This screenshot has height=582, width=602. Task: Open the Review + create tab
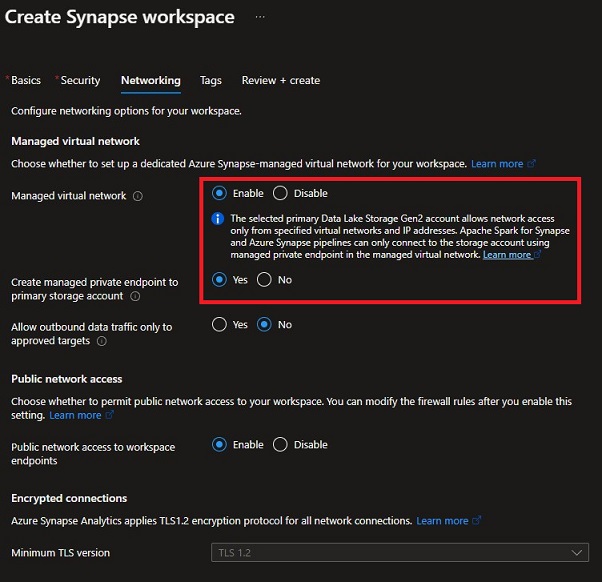click(x=280, y=80)
